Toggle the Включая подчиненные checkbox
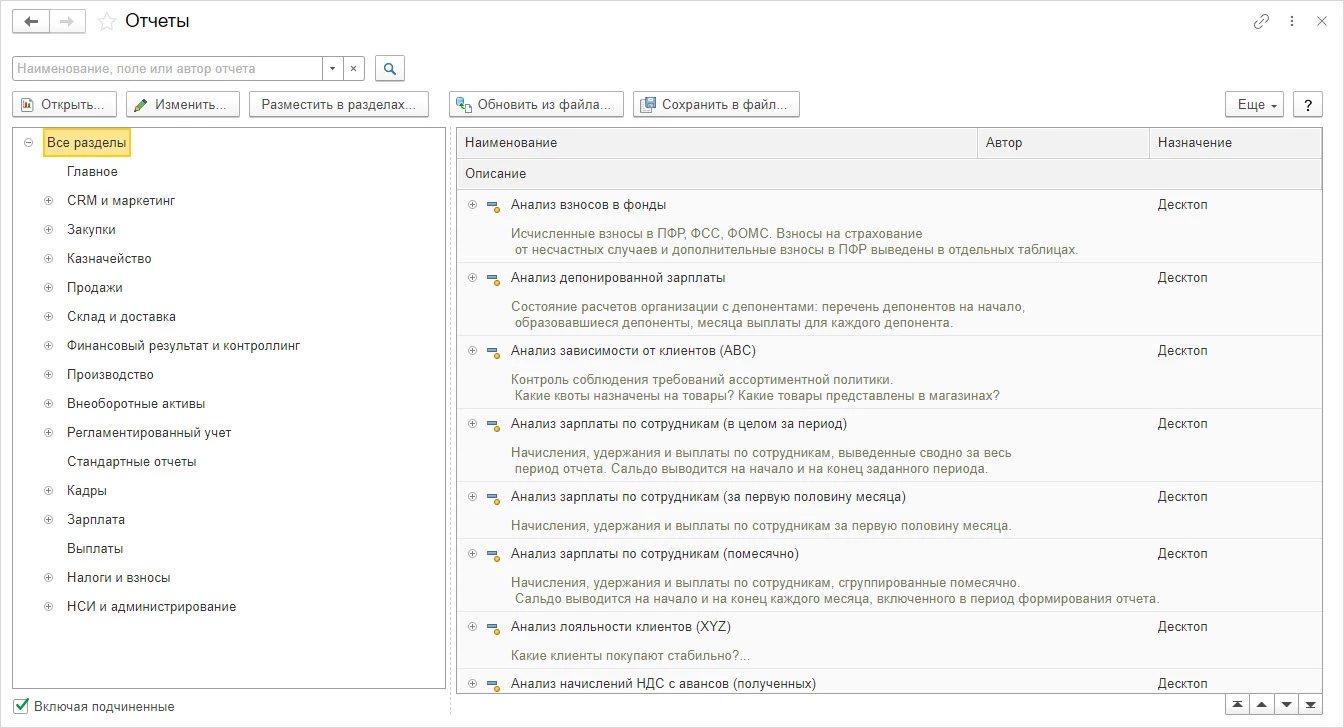 click(x=22, y=706)
